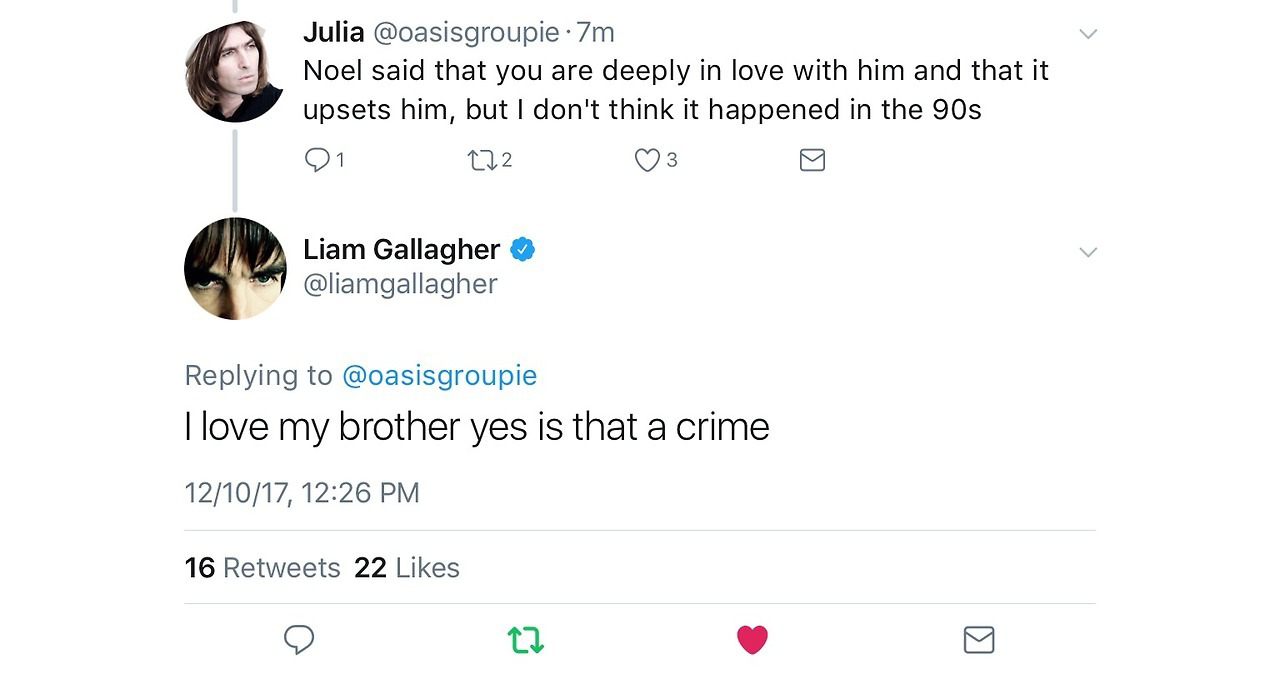The height and width of the screenshot is (674, 1280).
Task: Retweet Julia's tweet with 2 retweets
Action: click(482, 160)
